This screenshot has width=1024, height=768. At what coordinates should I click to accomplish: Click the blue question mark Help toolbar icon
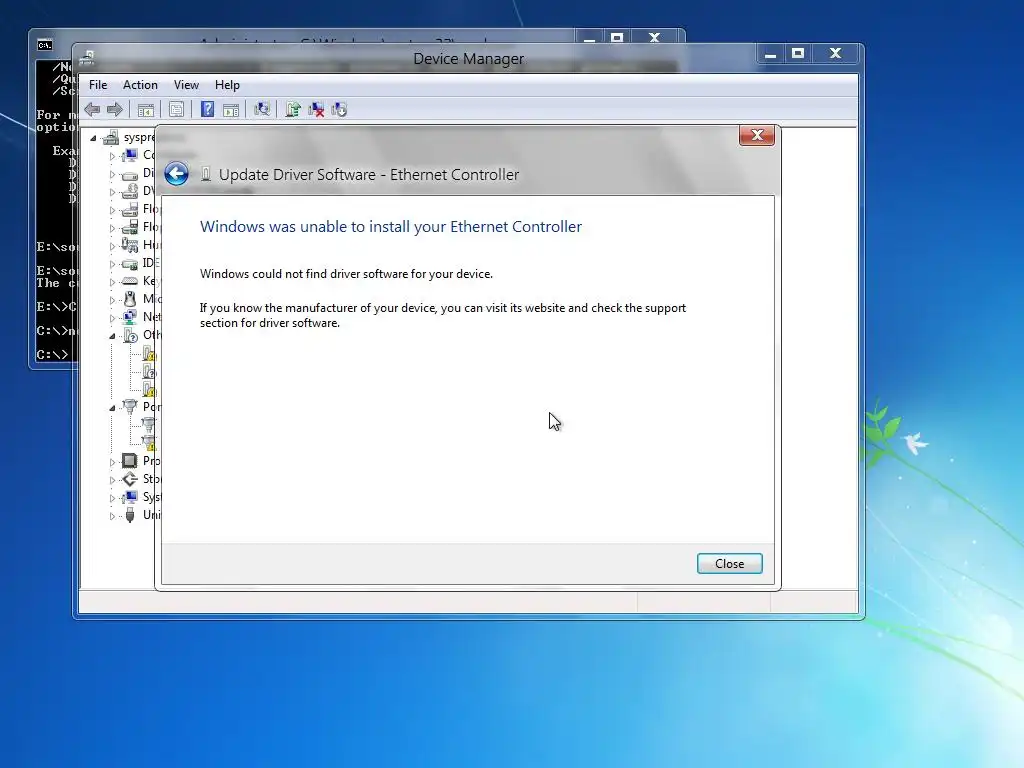207,110
